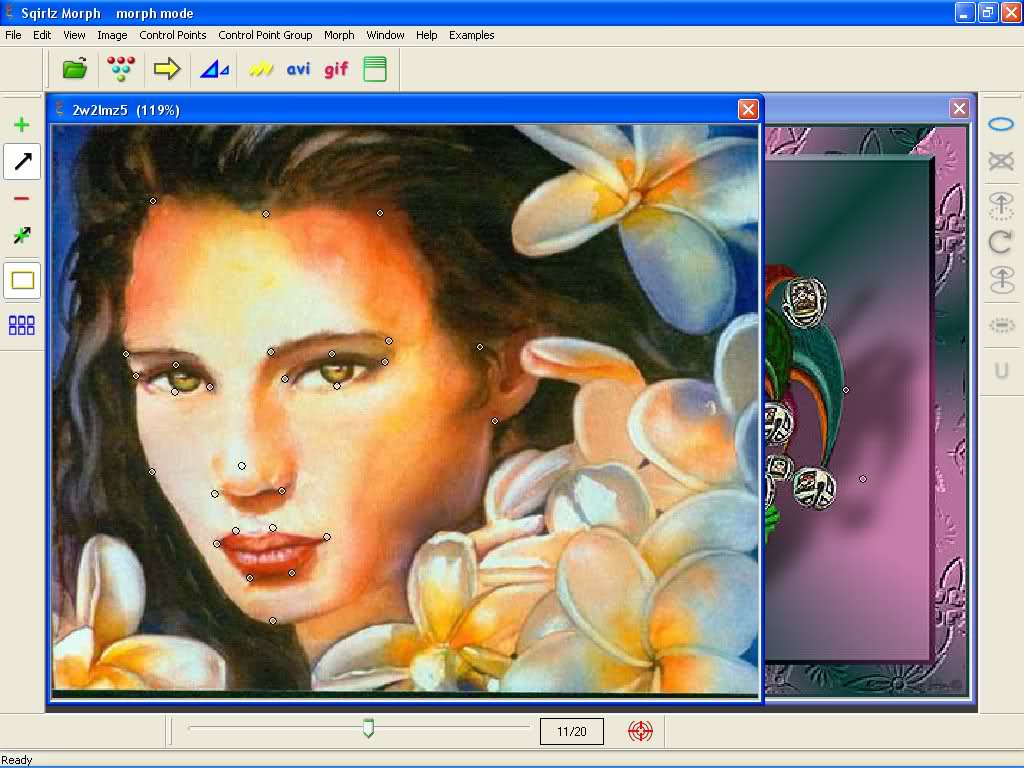1024x768 pixels.
Task: Select the green diagonal arrow tool
Action: point(22,235)
